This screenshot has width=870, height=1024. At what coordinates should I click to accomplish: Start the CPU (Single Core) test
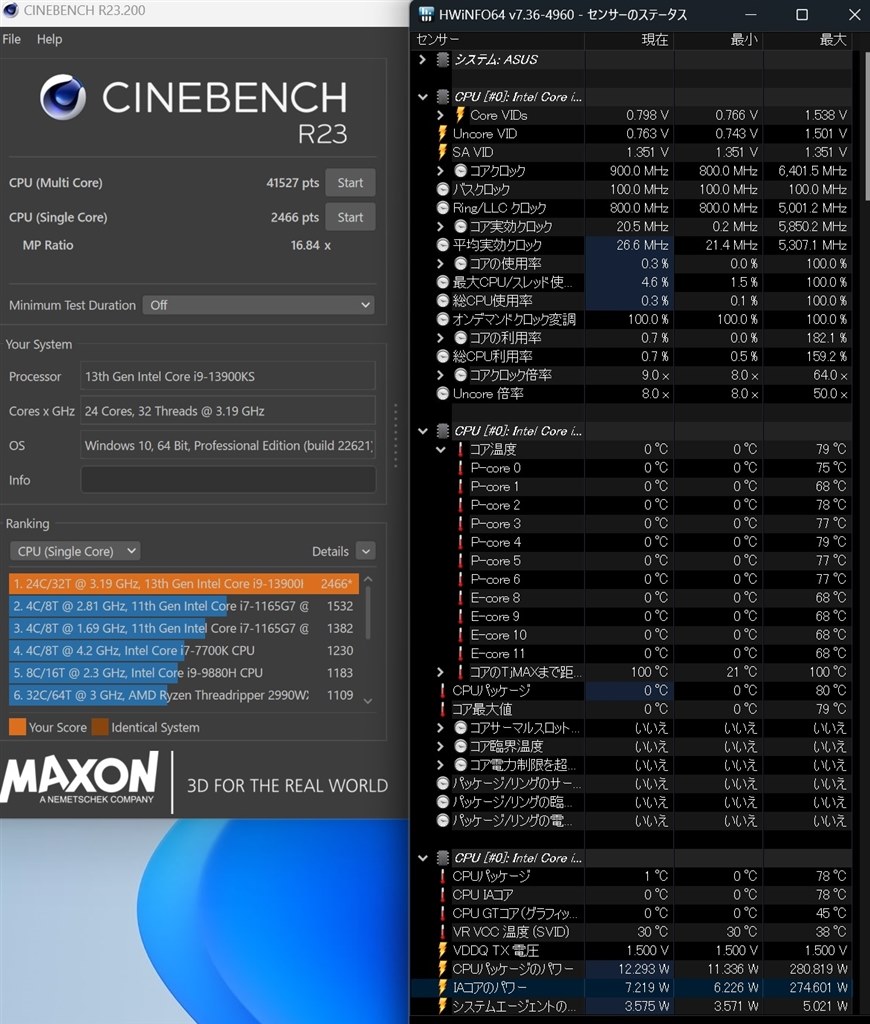tap(350, 217)
